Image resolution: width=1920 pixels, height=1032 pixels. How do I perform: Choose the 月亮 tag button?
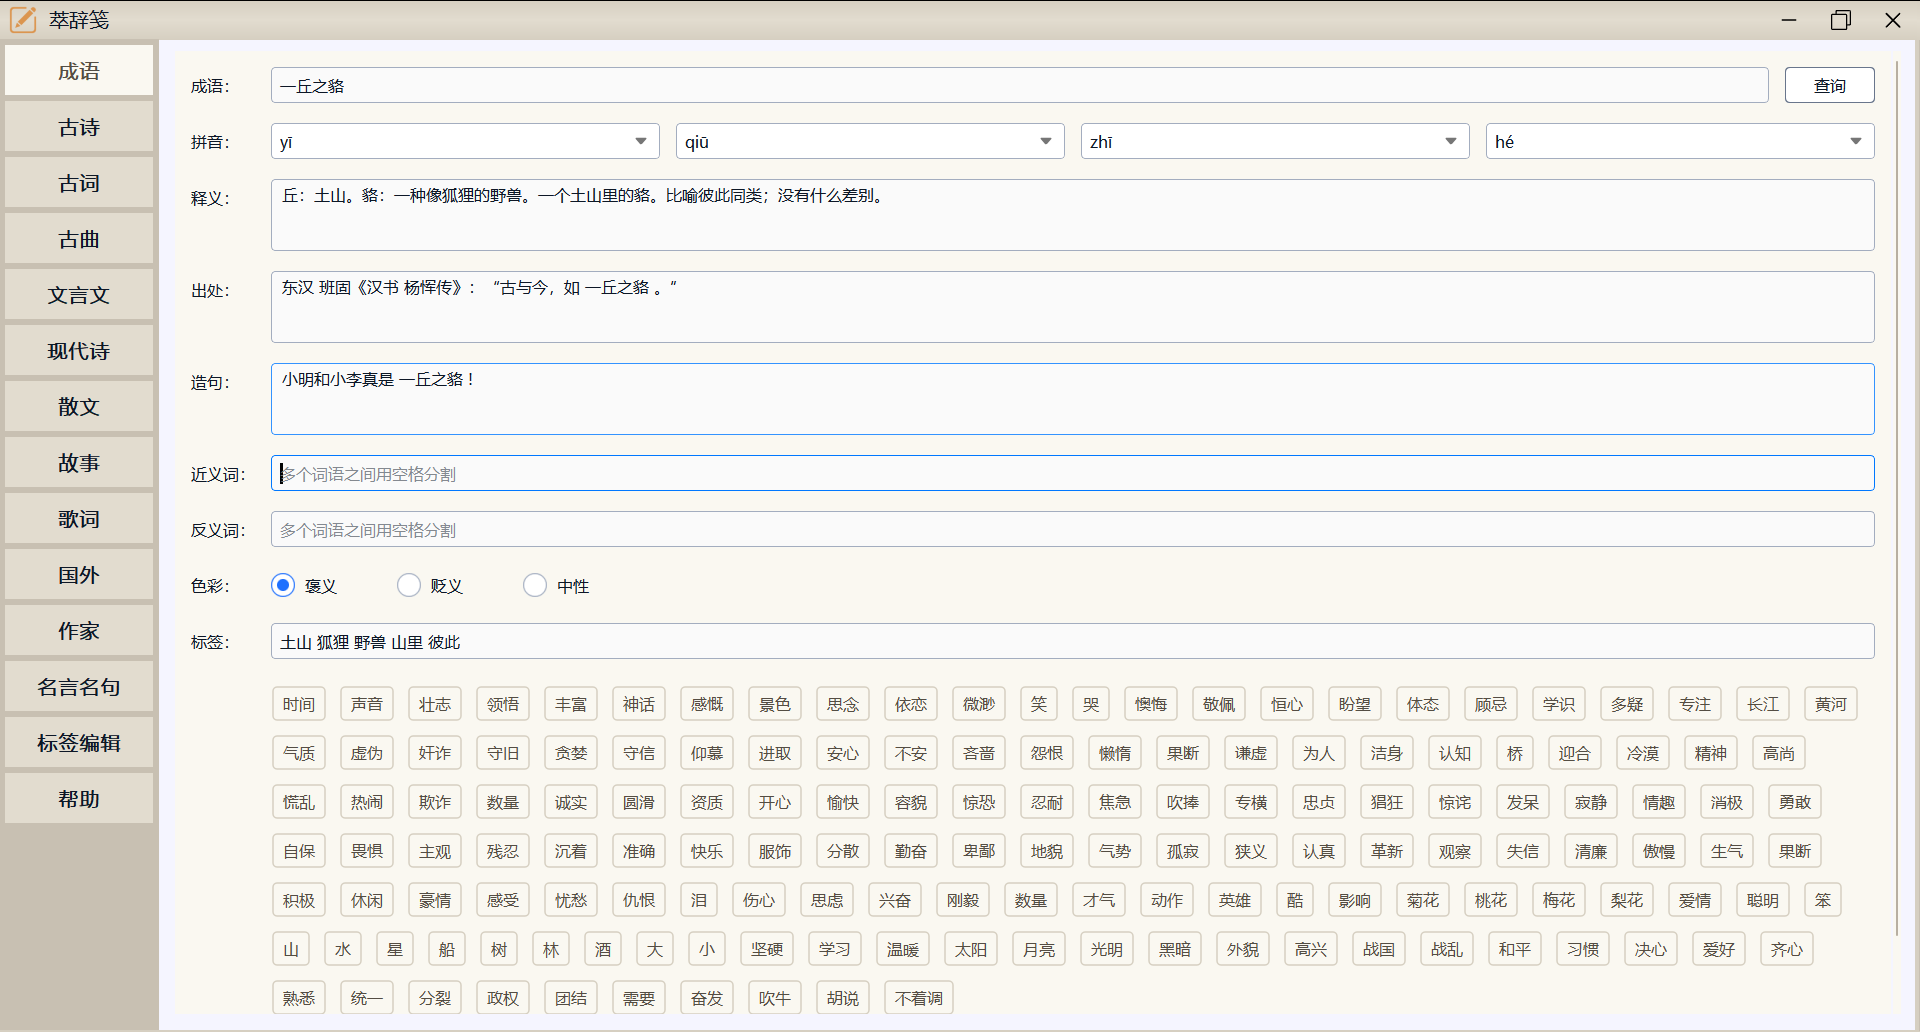click(x=1039, y=949)
